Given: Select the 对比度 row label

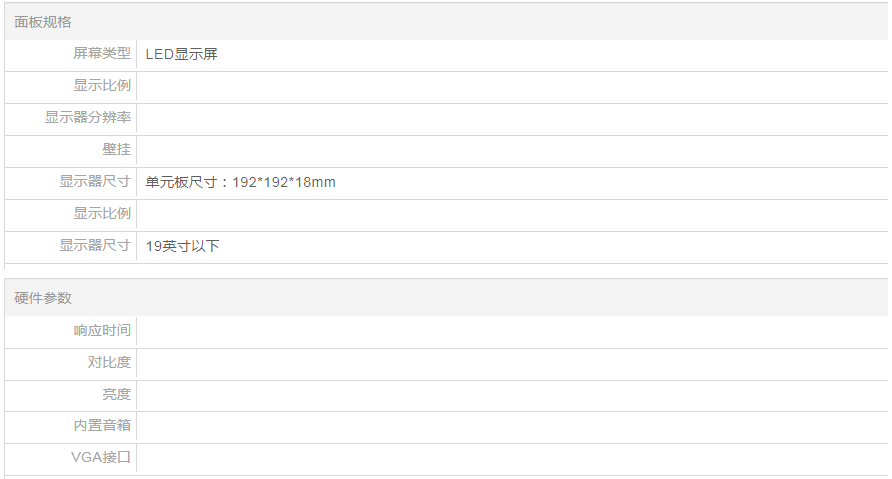Looking at the screenshot, I should (108, 362).
